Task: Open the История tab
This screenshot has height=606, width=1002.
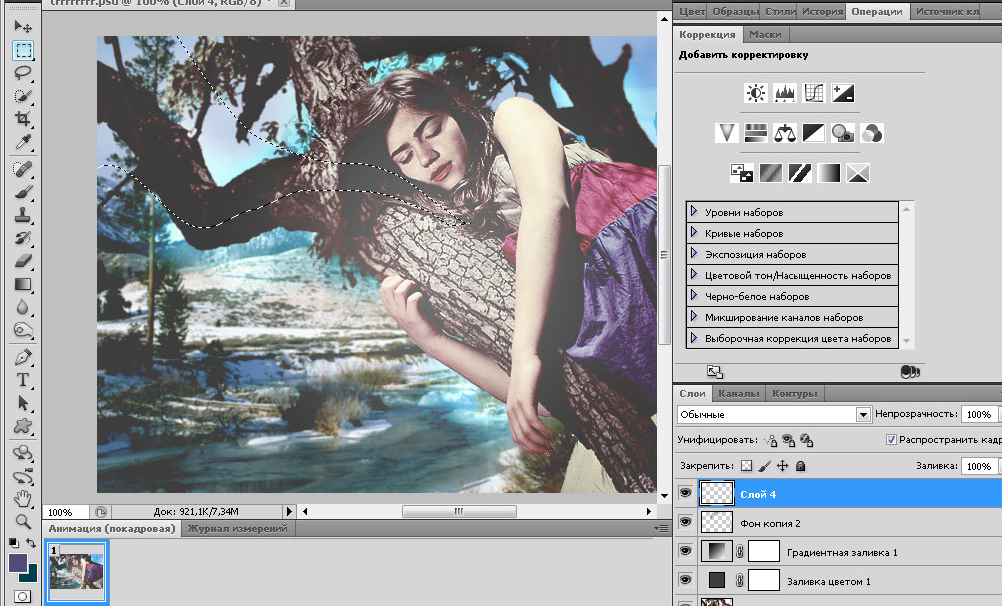Action: (x=823, y=12)
